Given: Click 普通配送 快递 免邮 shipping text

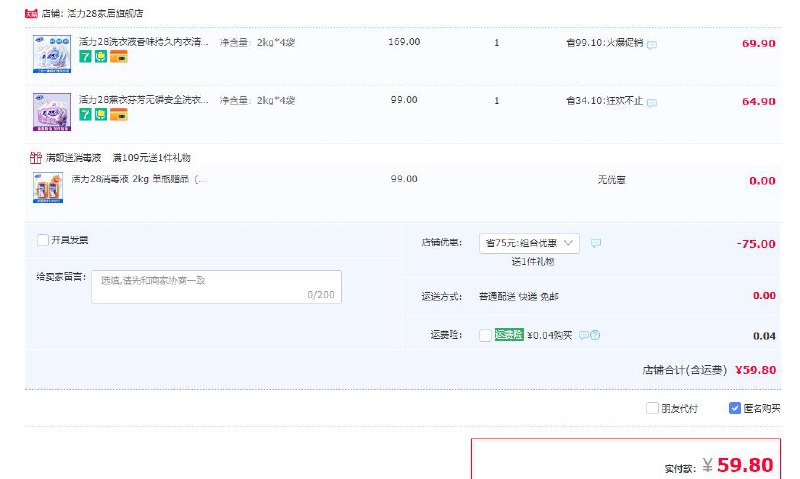Looking at the screenshot, I should pos(518,296).
